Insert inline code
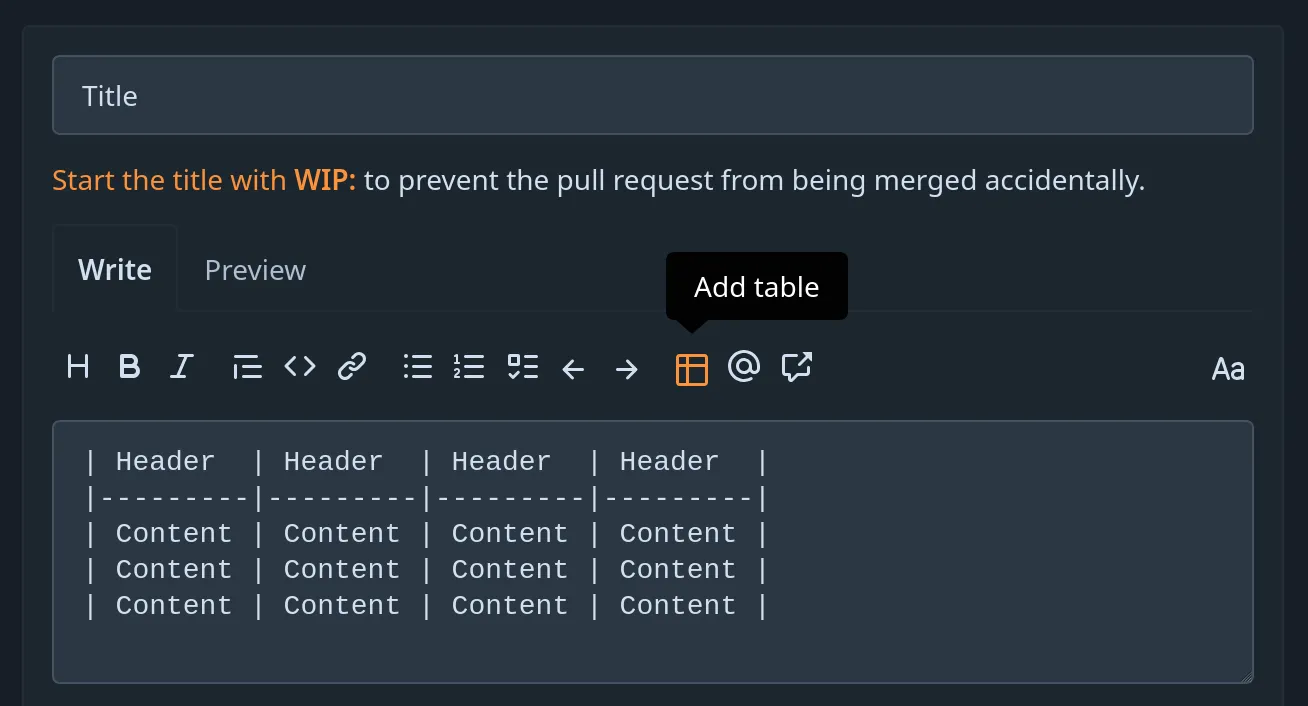 [x=299, y=366]
